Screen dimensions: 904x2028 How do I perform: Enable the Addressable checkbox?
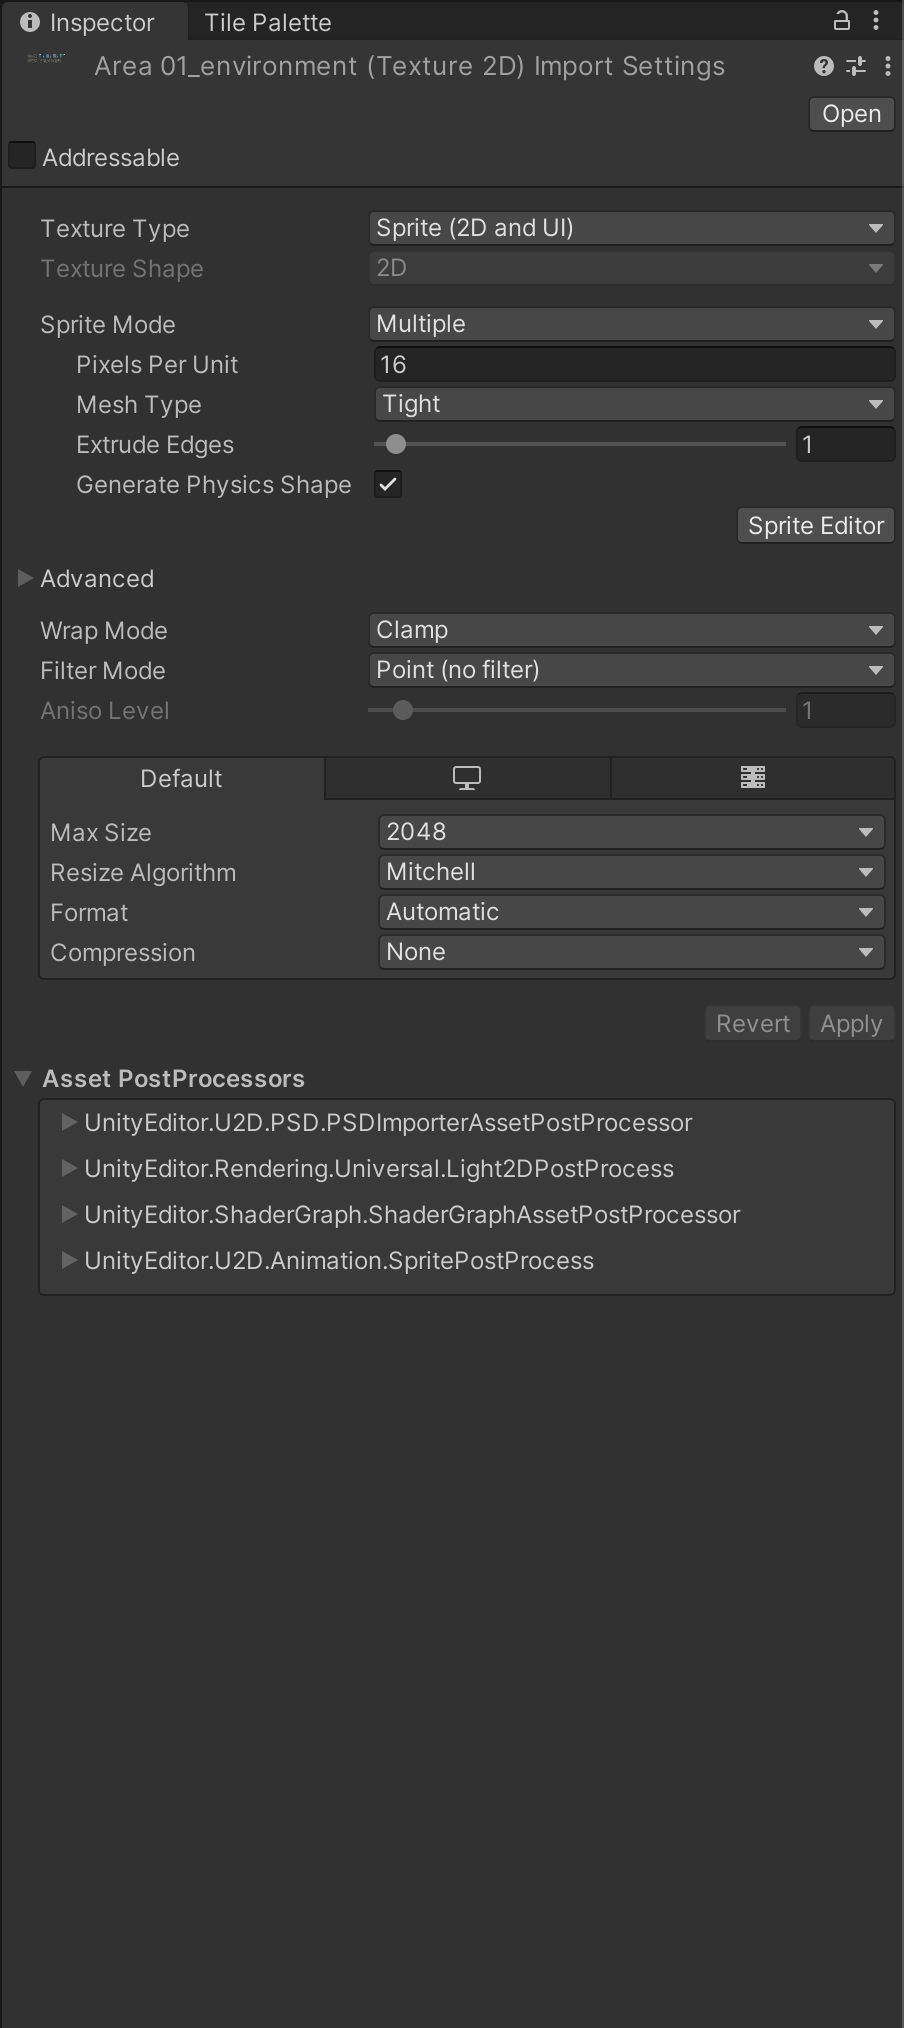[22, 155]
